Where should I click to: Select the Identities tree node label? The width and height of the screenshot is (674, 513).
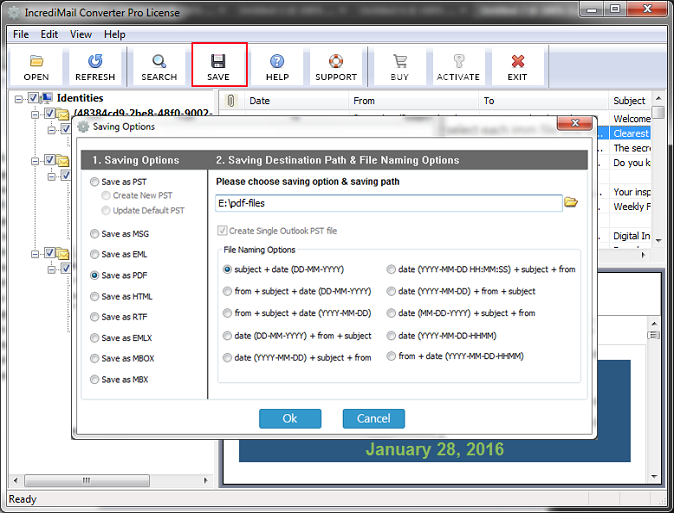click(x=80, y=98)
